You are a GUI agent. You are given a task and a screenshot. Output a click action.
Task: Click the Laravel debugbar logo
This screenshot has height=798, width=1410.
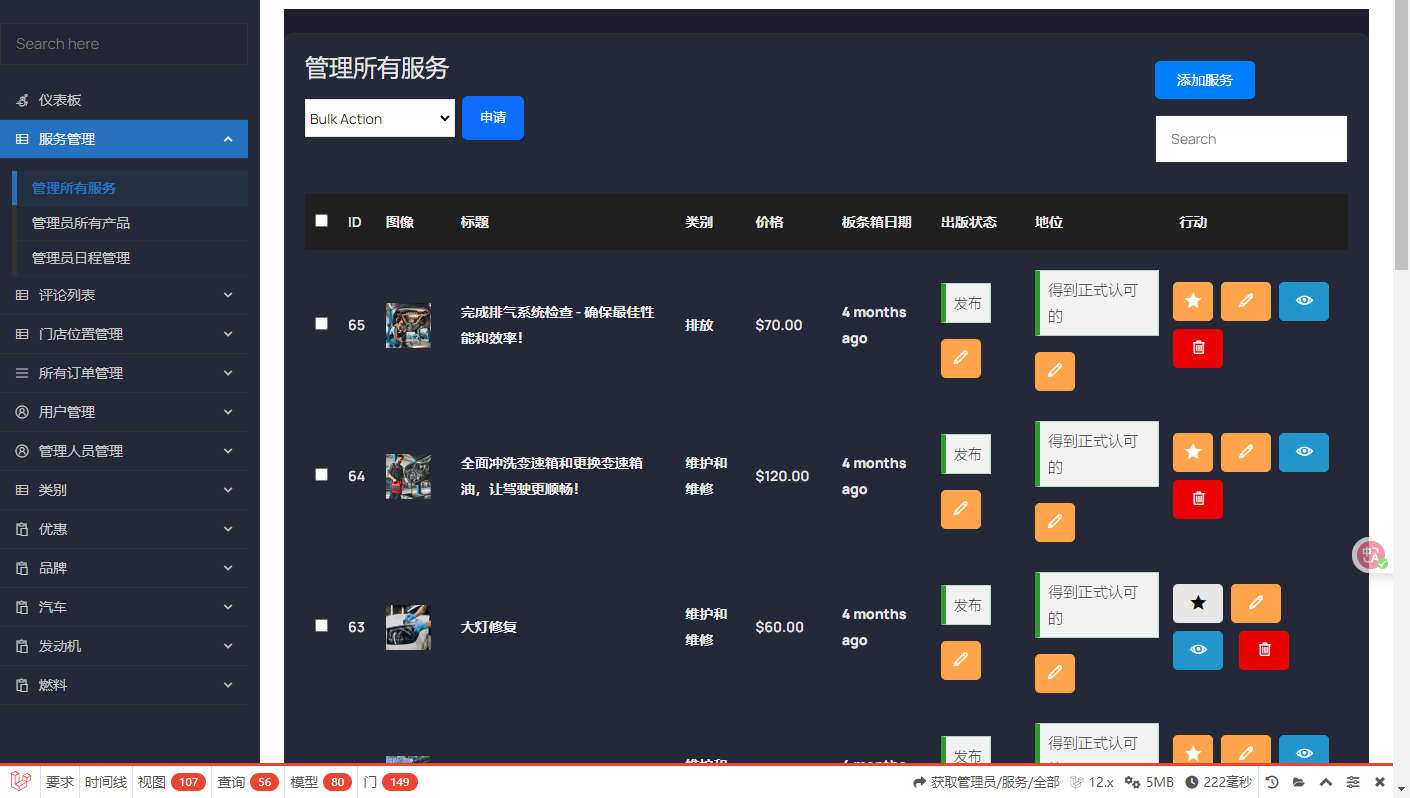tap(20, 782)
